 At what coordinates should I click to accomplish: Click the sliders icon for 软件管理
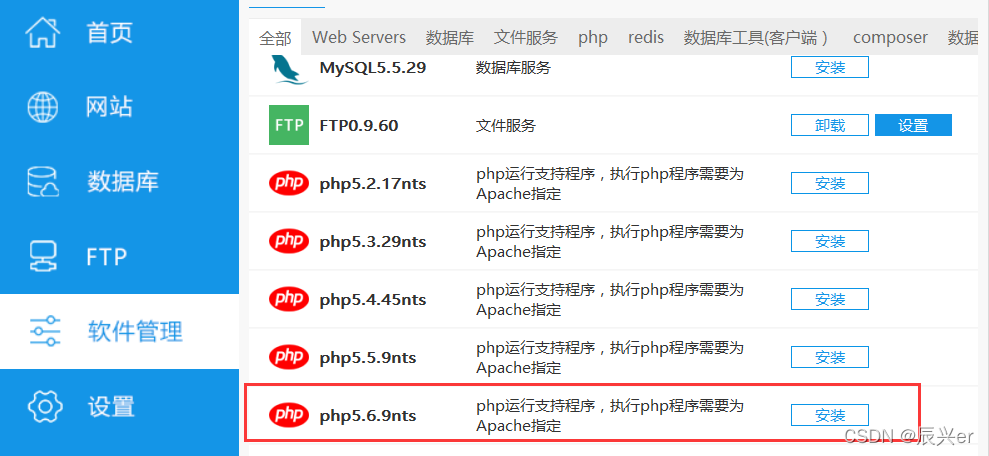pyautogui.click(x=45, y=331)
